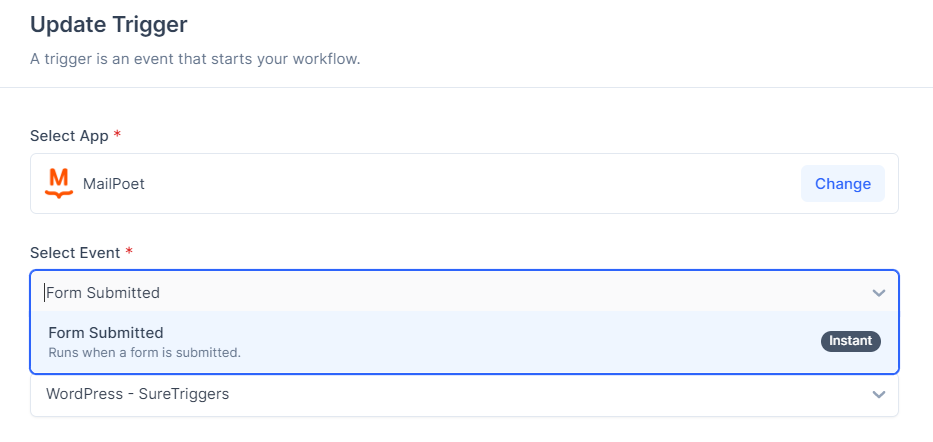Screen dimensions: 933x442
Task: Click the Select App label
Action: coord(69,135)
